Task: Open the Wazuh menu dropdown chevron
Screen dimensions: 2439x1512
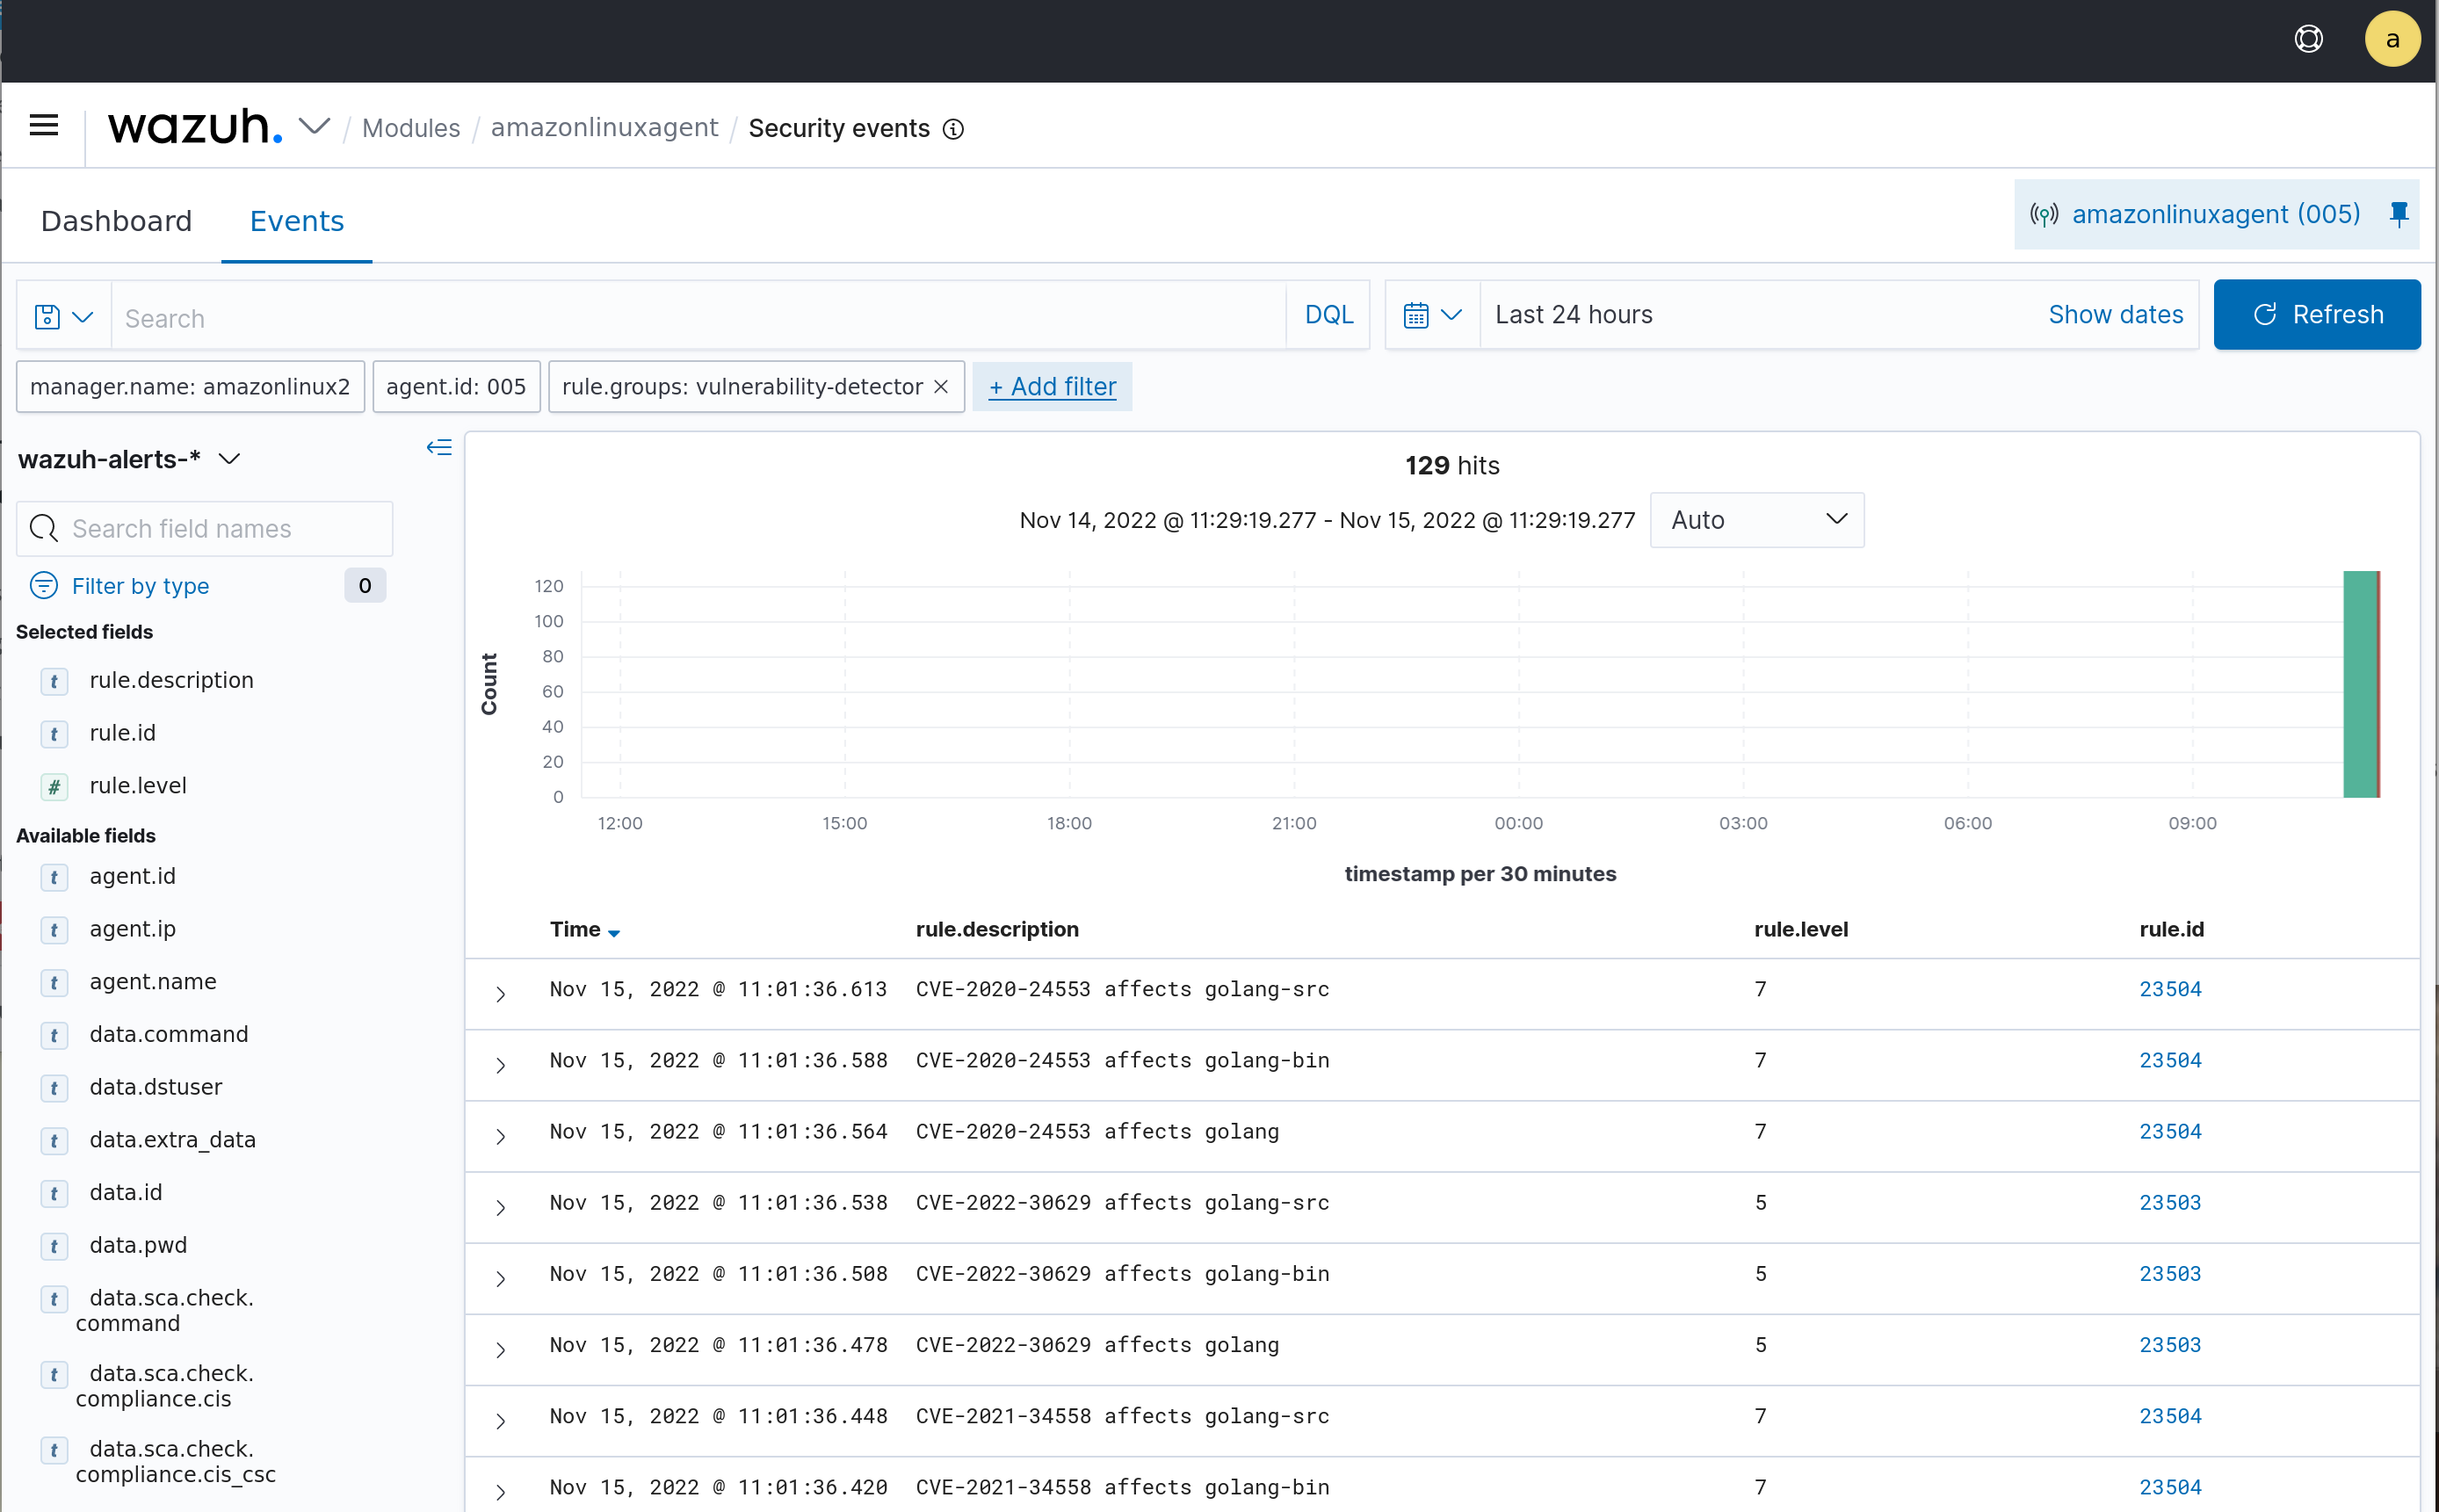Action: pos(315,127)
